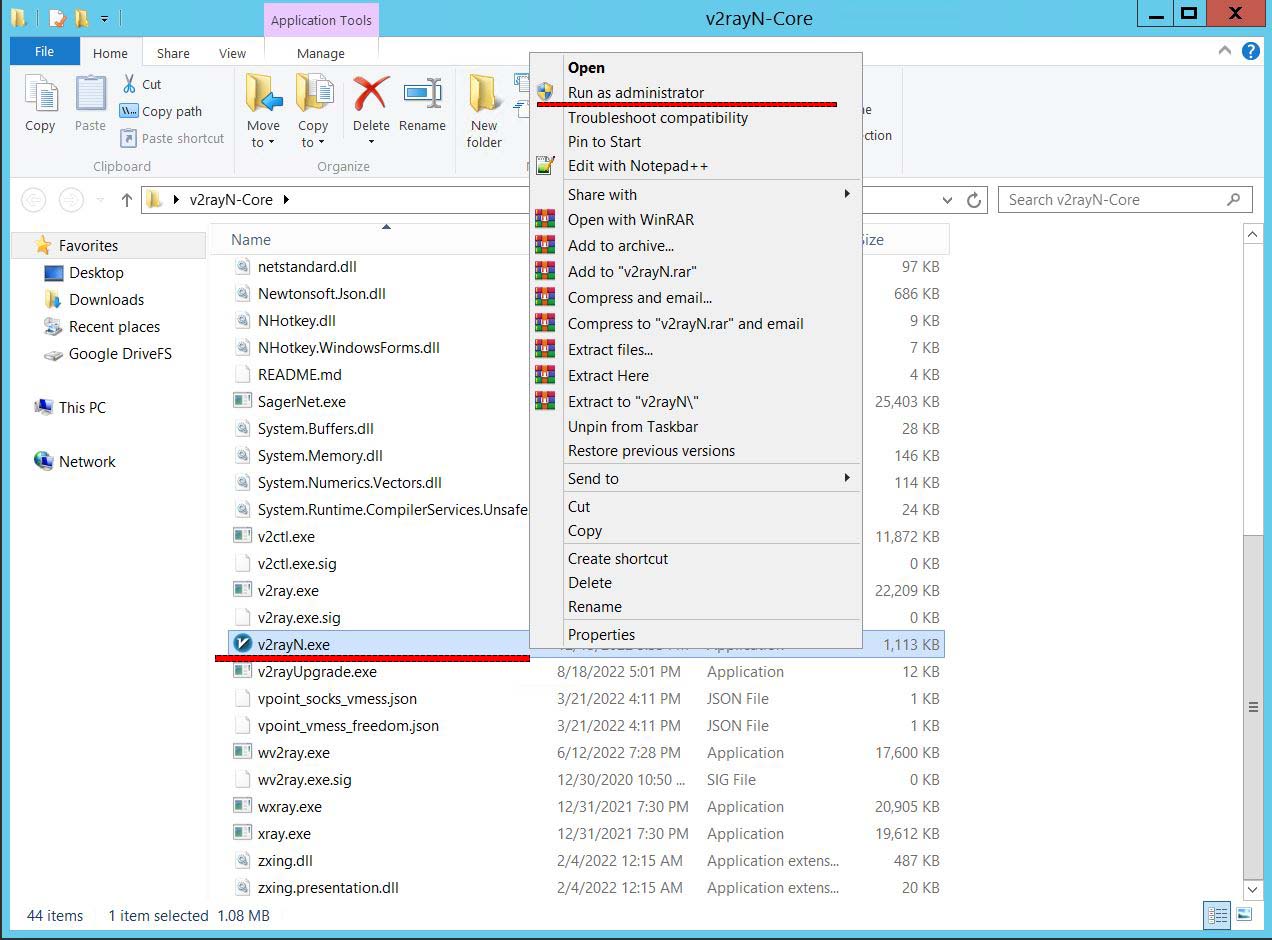1272x940 pixels.
Task: Click the New folder icon
Action: click(x=484, y=95)
